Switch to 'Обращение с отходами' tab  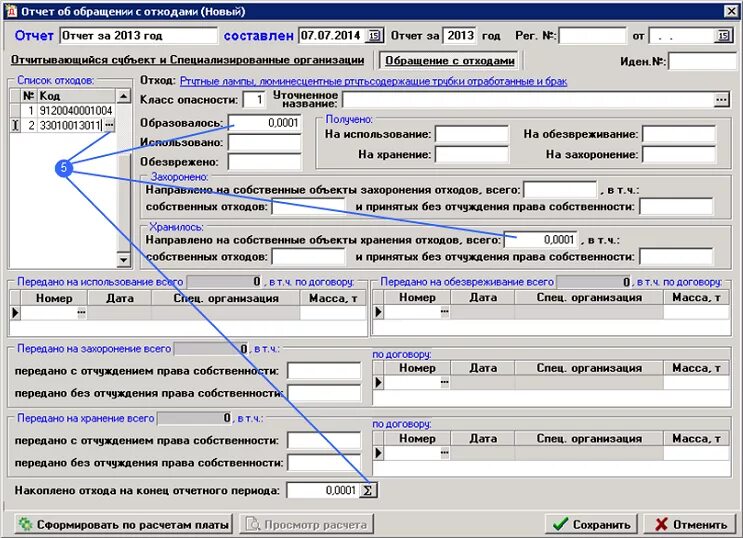[449, 61]
